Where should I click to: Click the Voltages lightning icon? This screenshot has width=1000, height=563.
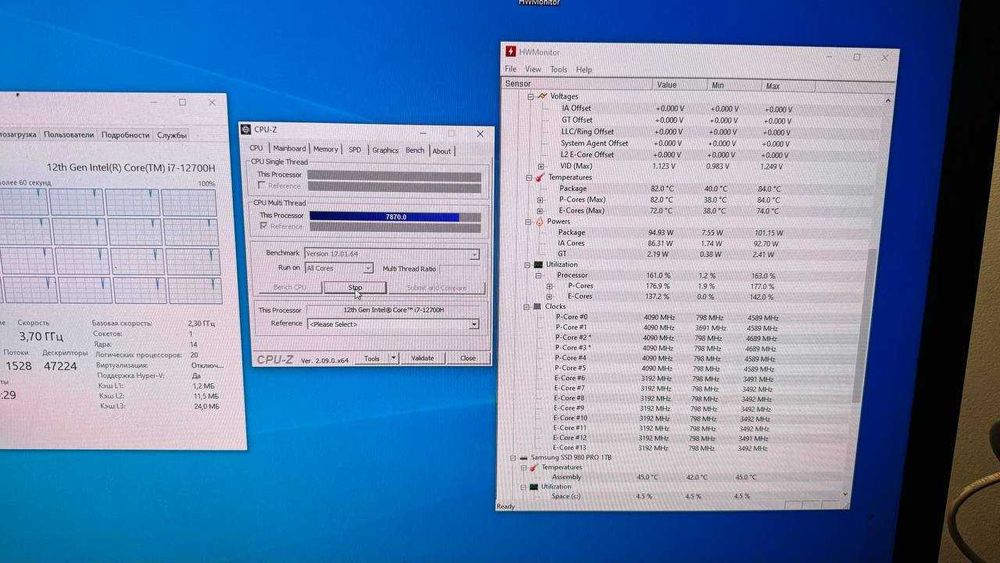(541, 96)
